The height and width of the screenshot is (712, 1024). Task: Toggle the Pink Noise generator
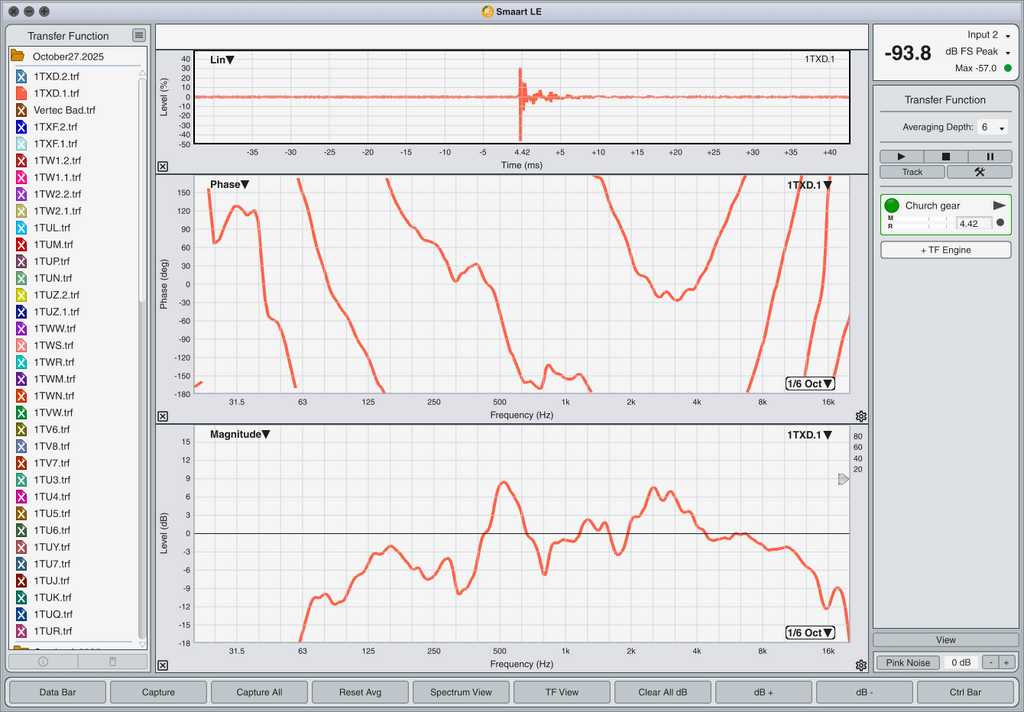coord(908,662)
